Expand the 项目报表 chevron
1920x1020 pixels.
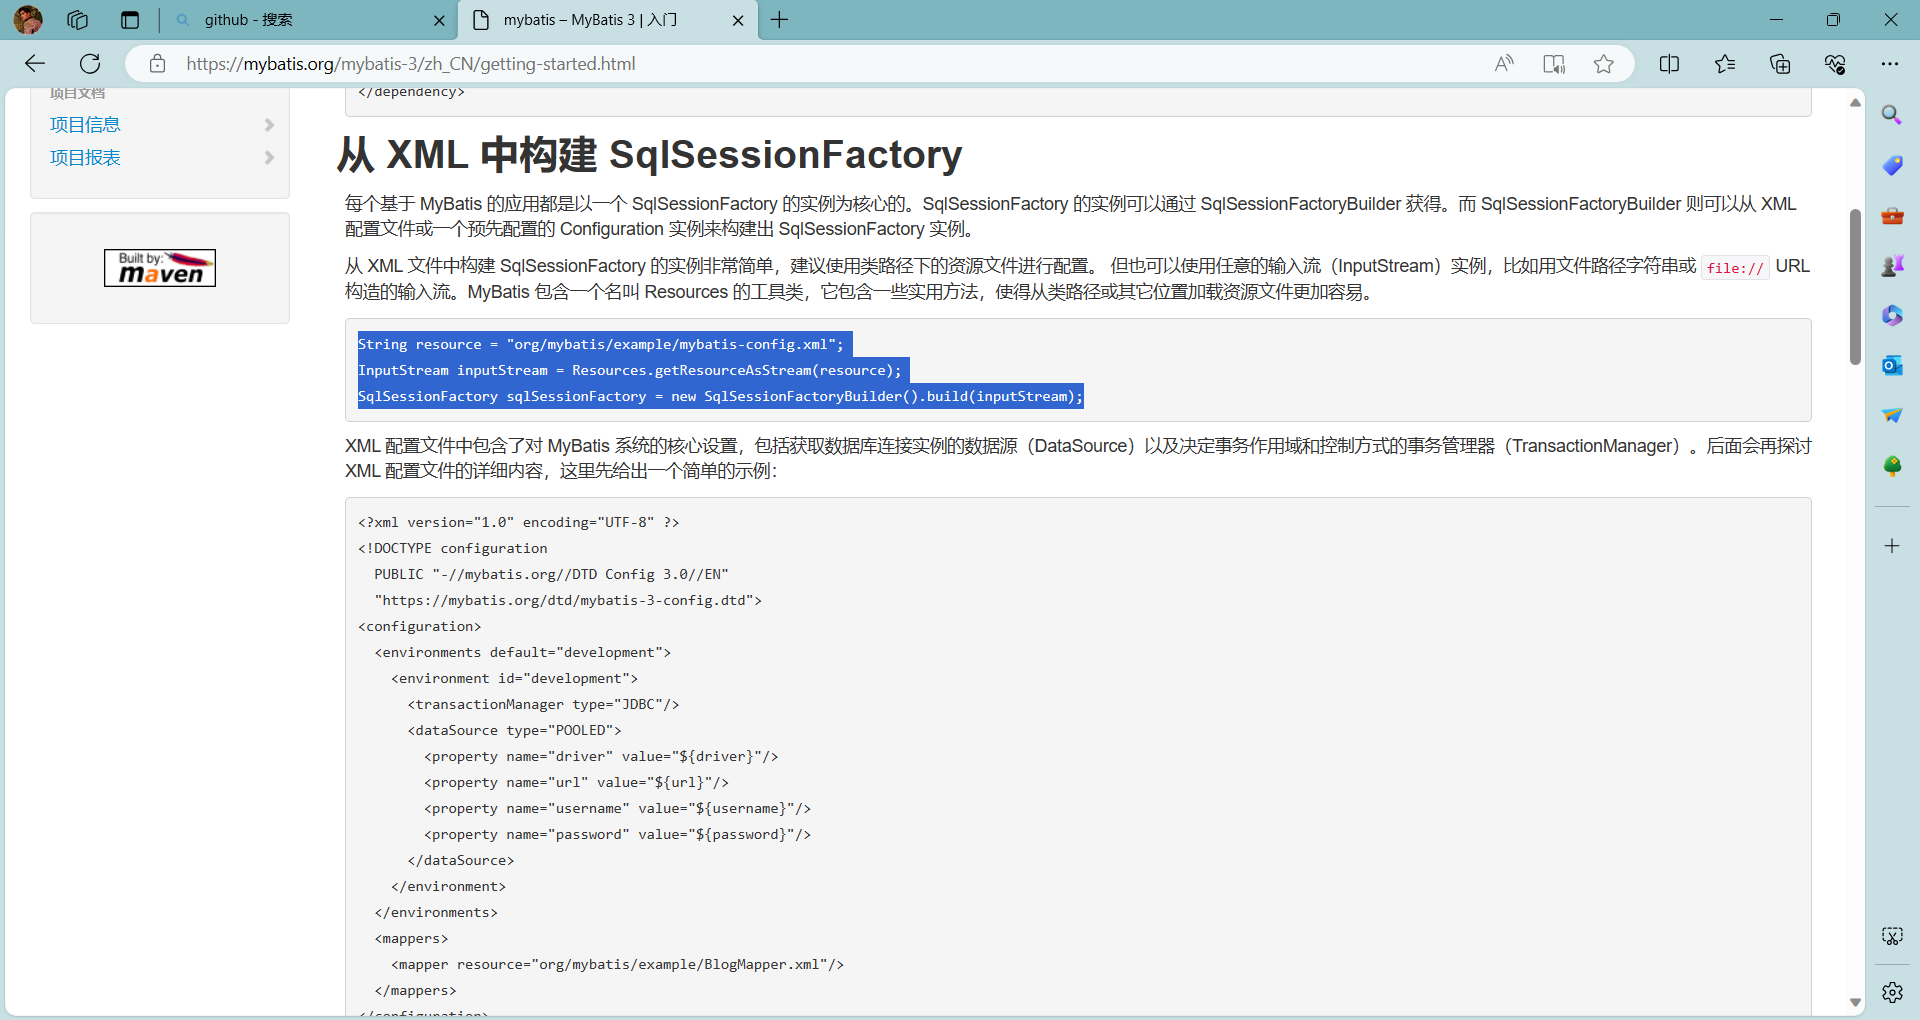click(x=269, y=158)
